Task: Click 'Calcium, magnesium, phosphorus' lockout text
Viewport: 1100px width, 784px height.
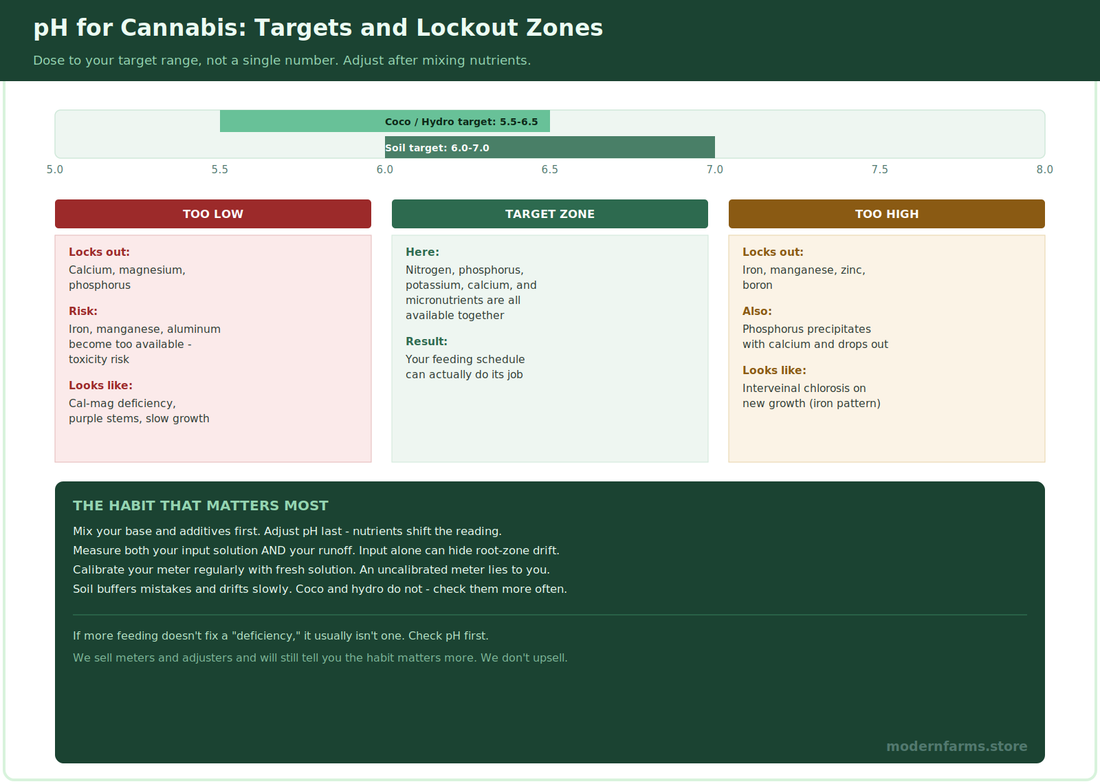Action: pos(127,278)
